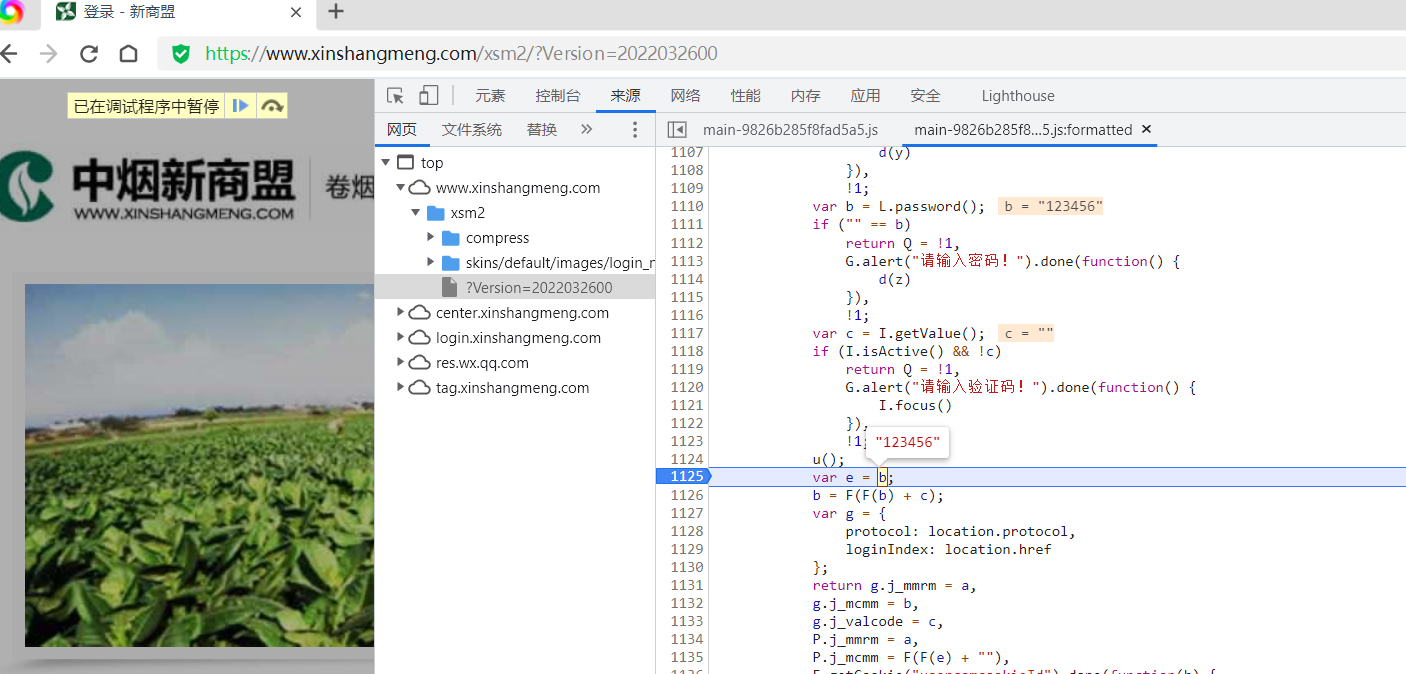Select the js:formatted file tab
1406x674 pixels.
tap(1023, 130)
